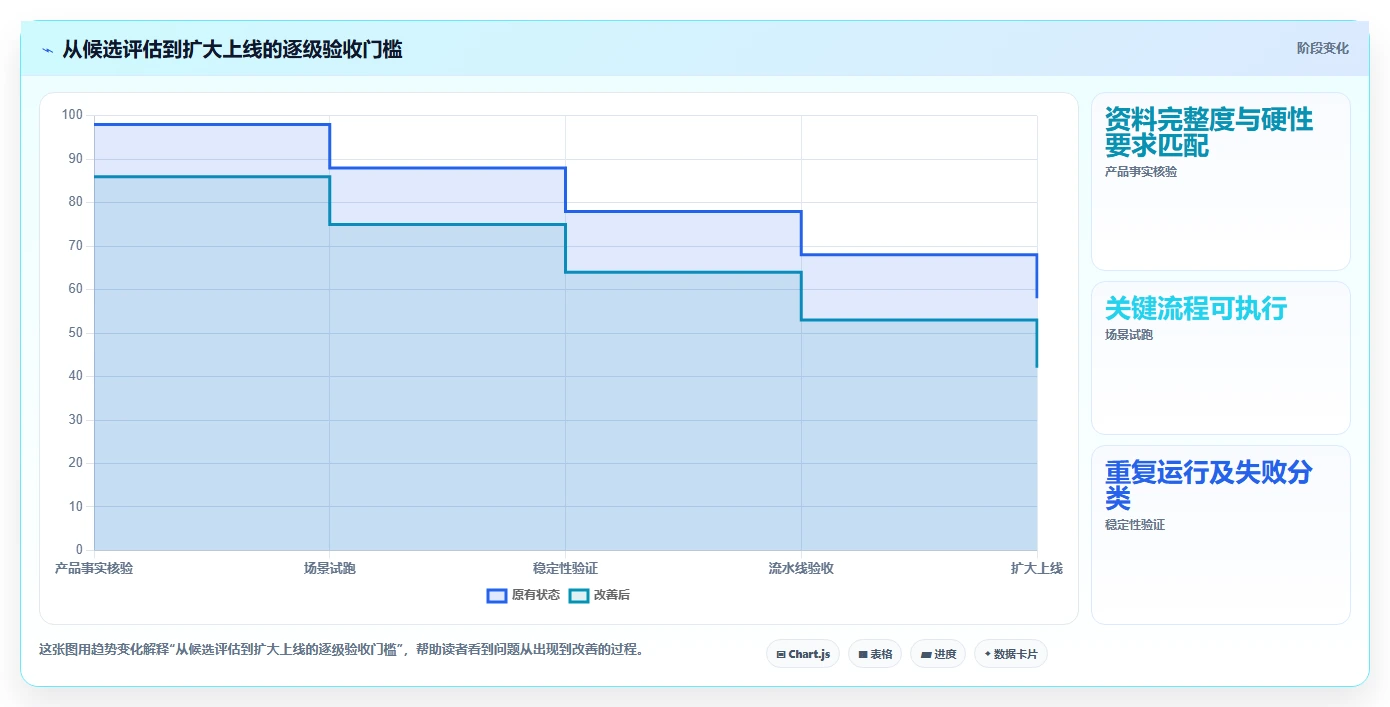
Task: Click the 进度 tag button
Action: point(938,654)
